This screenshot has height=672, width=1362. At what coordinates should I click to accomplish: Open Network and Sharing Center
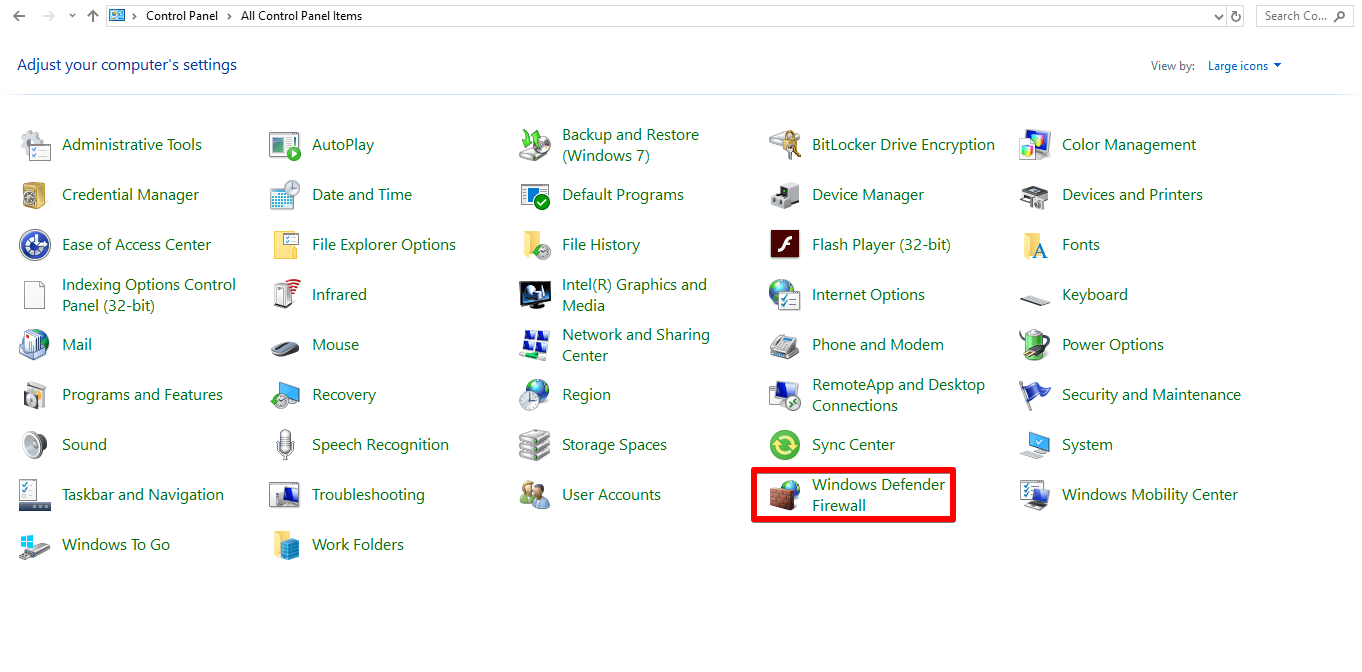click(636, 344)
